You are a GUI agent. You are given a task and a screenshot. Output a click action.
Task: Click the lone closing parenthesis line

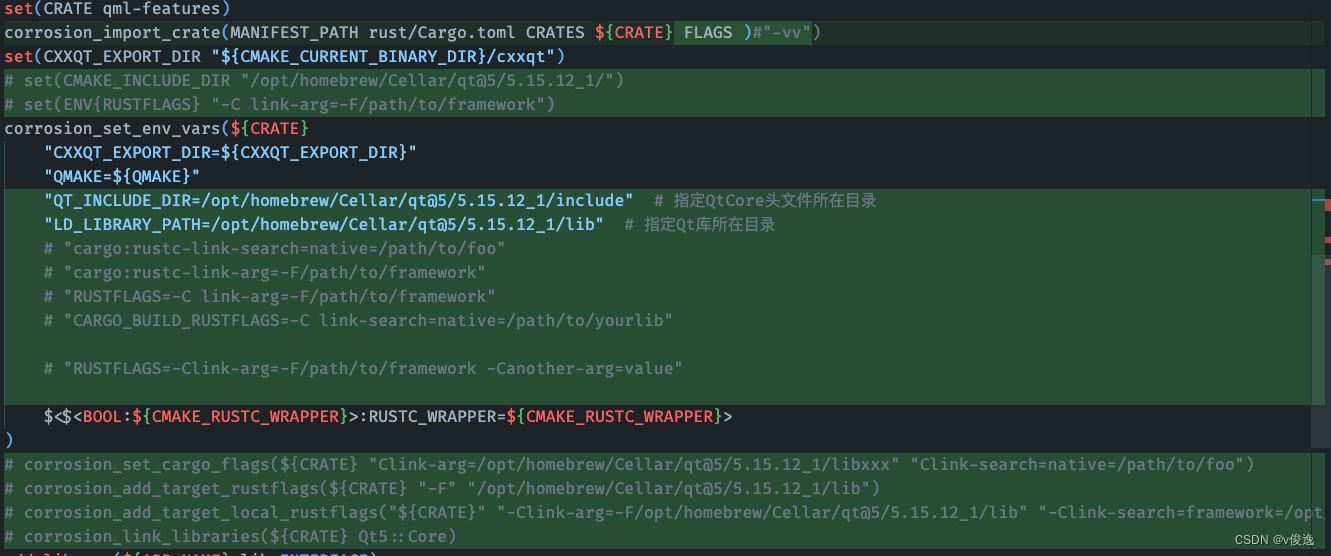(x=9, y=440)
